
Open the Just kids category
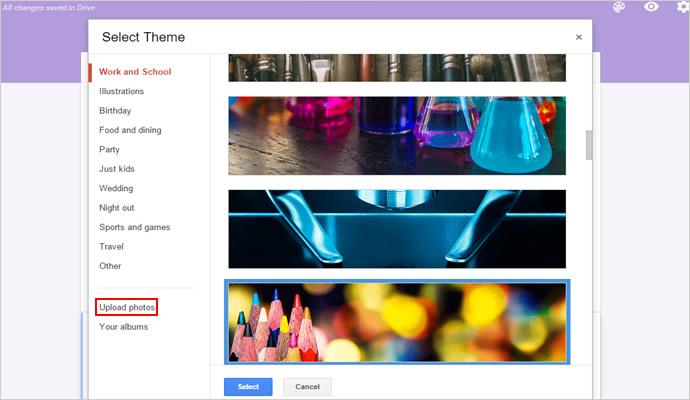pos(117,169)
